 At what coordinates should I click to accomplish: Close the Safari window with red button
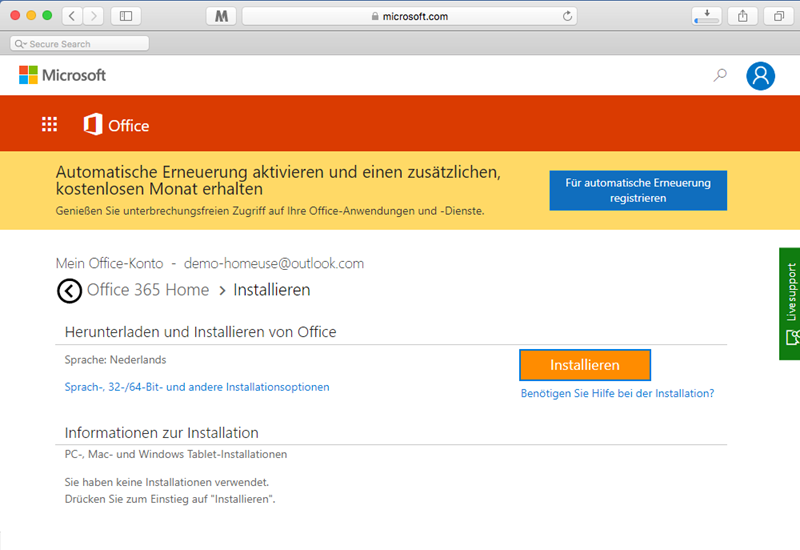tap(15, 16)
